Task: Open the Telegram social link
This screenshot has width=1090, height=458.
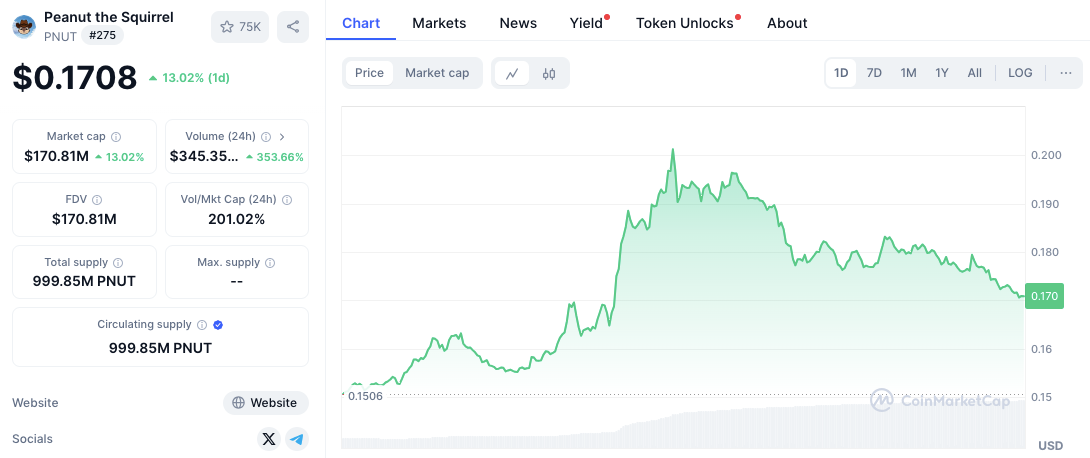Action: point(296,439)
